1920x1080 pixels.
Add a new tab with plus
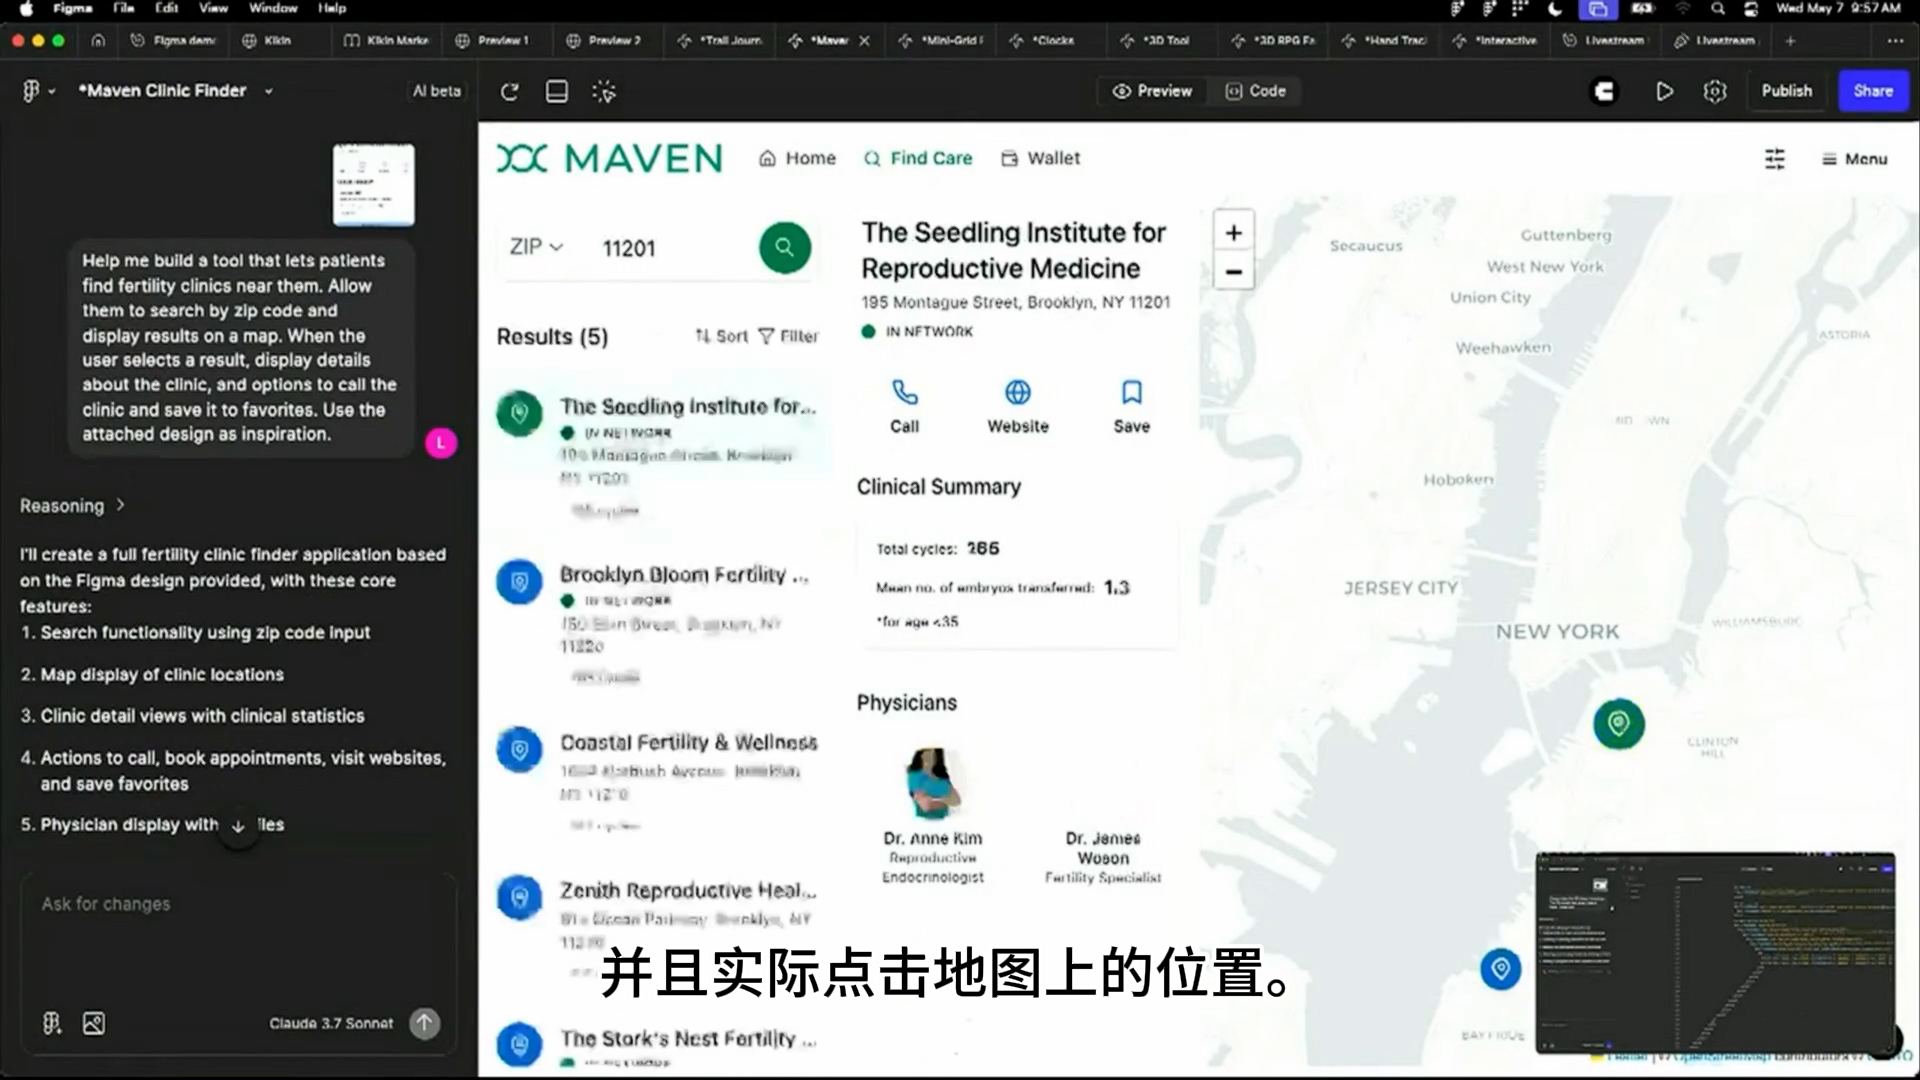[1790, 40]
